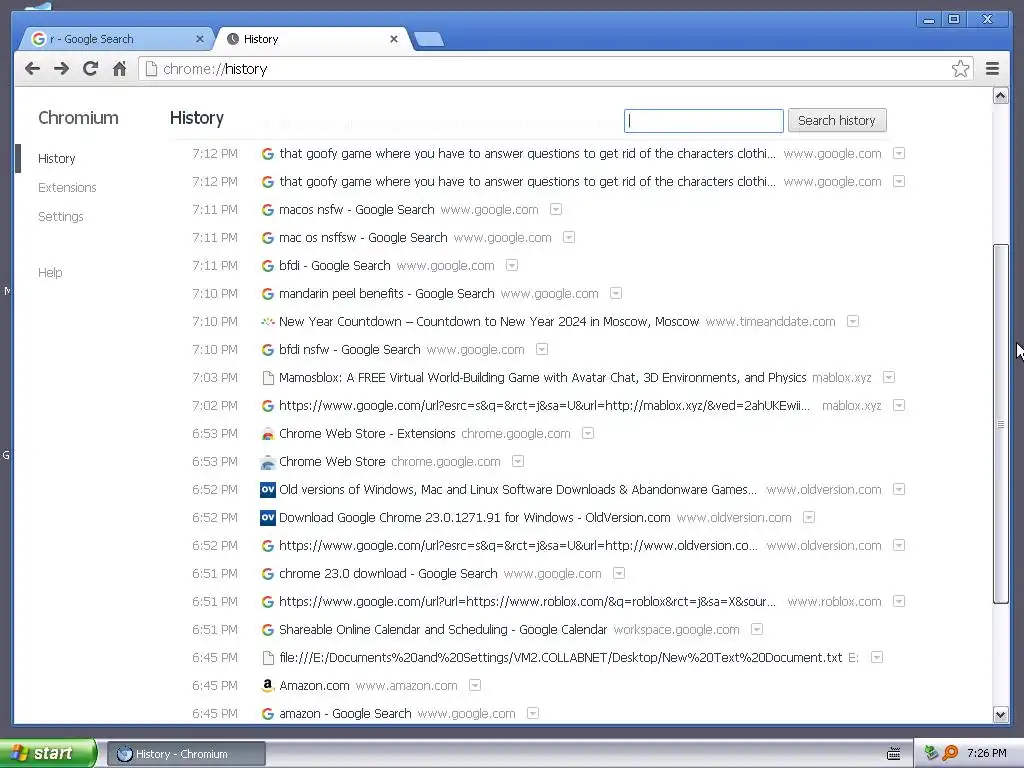Open the dropdown for 'mandarin peel benefits'

(x=616, y=294)
